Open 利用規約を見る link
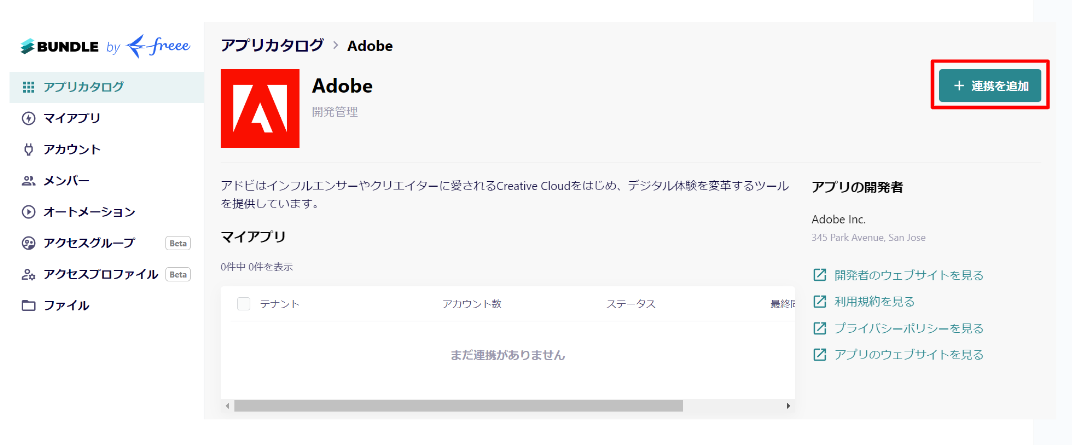The width and height of the screenshot is (1072, 445). click(x=874, y=301)
